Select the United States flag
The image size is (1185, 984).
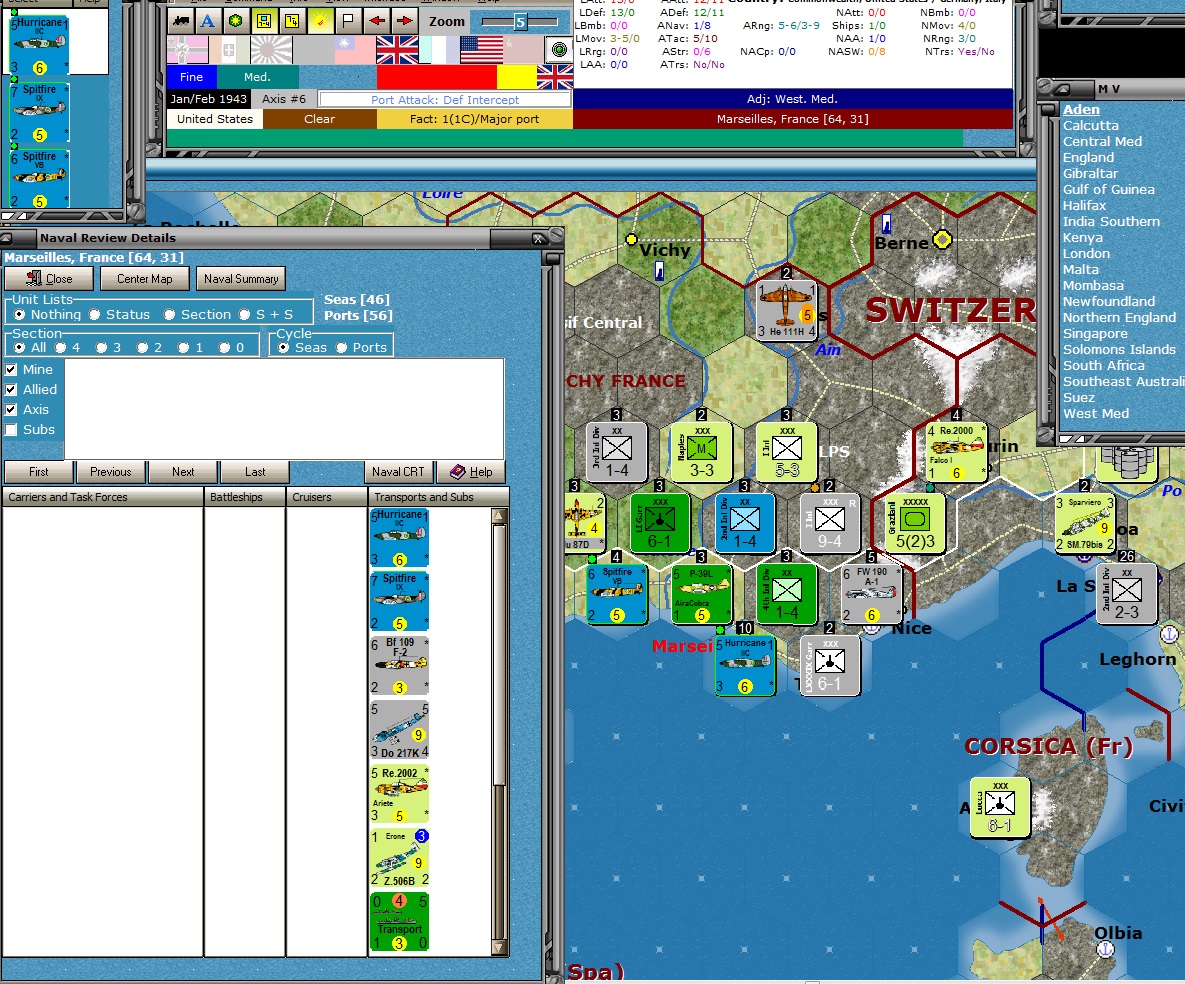click(481, 50)
